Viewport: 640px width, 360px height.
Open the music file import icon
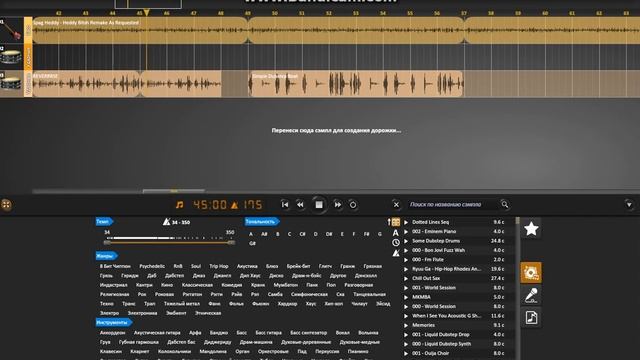pyautogui.click(x=531, y=318)
